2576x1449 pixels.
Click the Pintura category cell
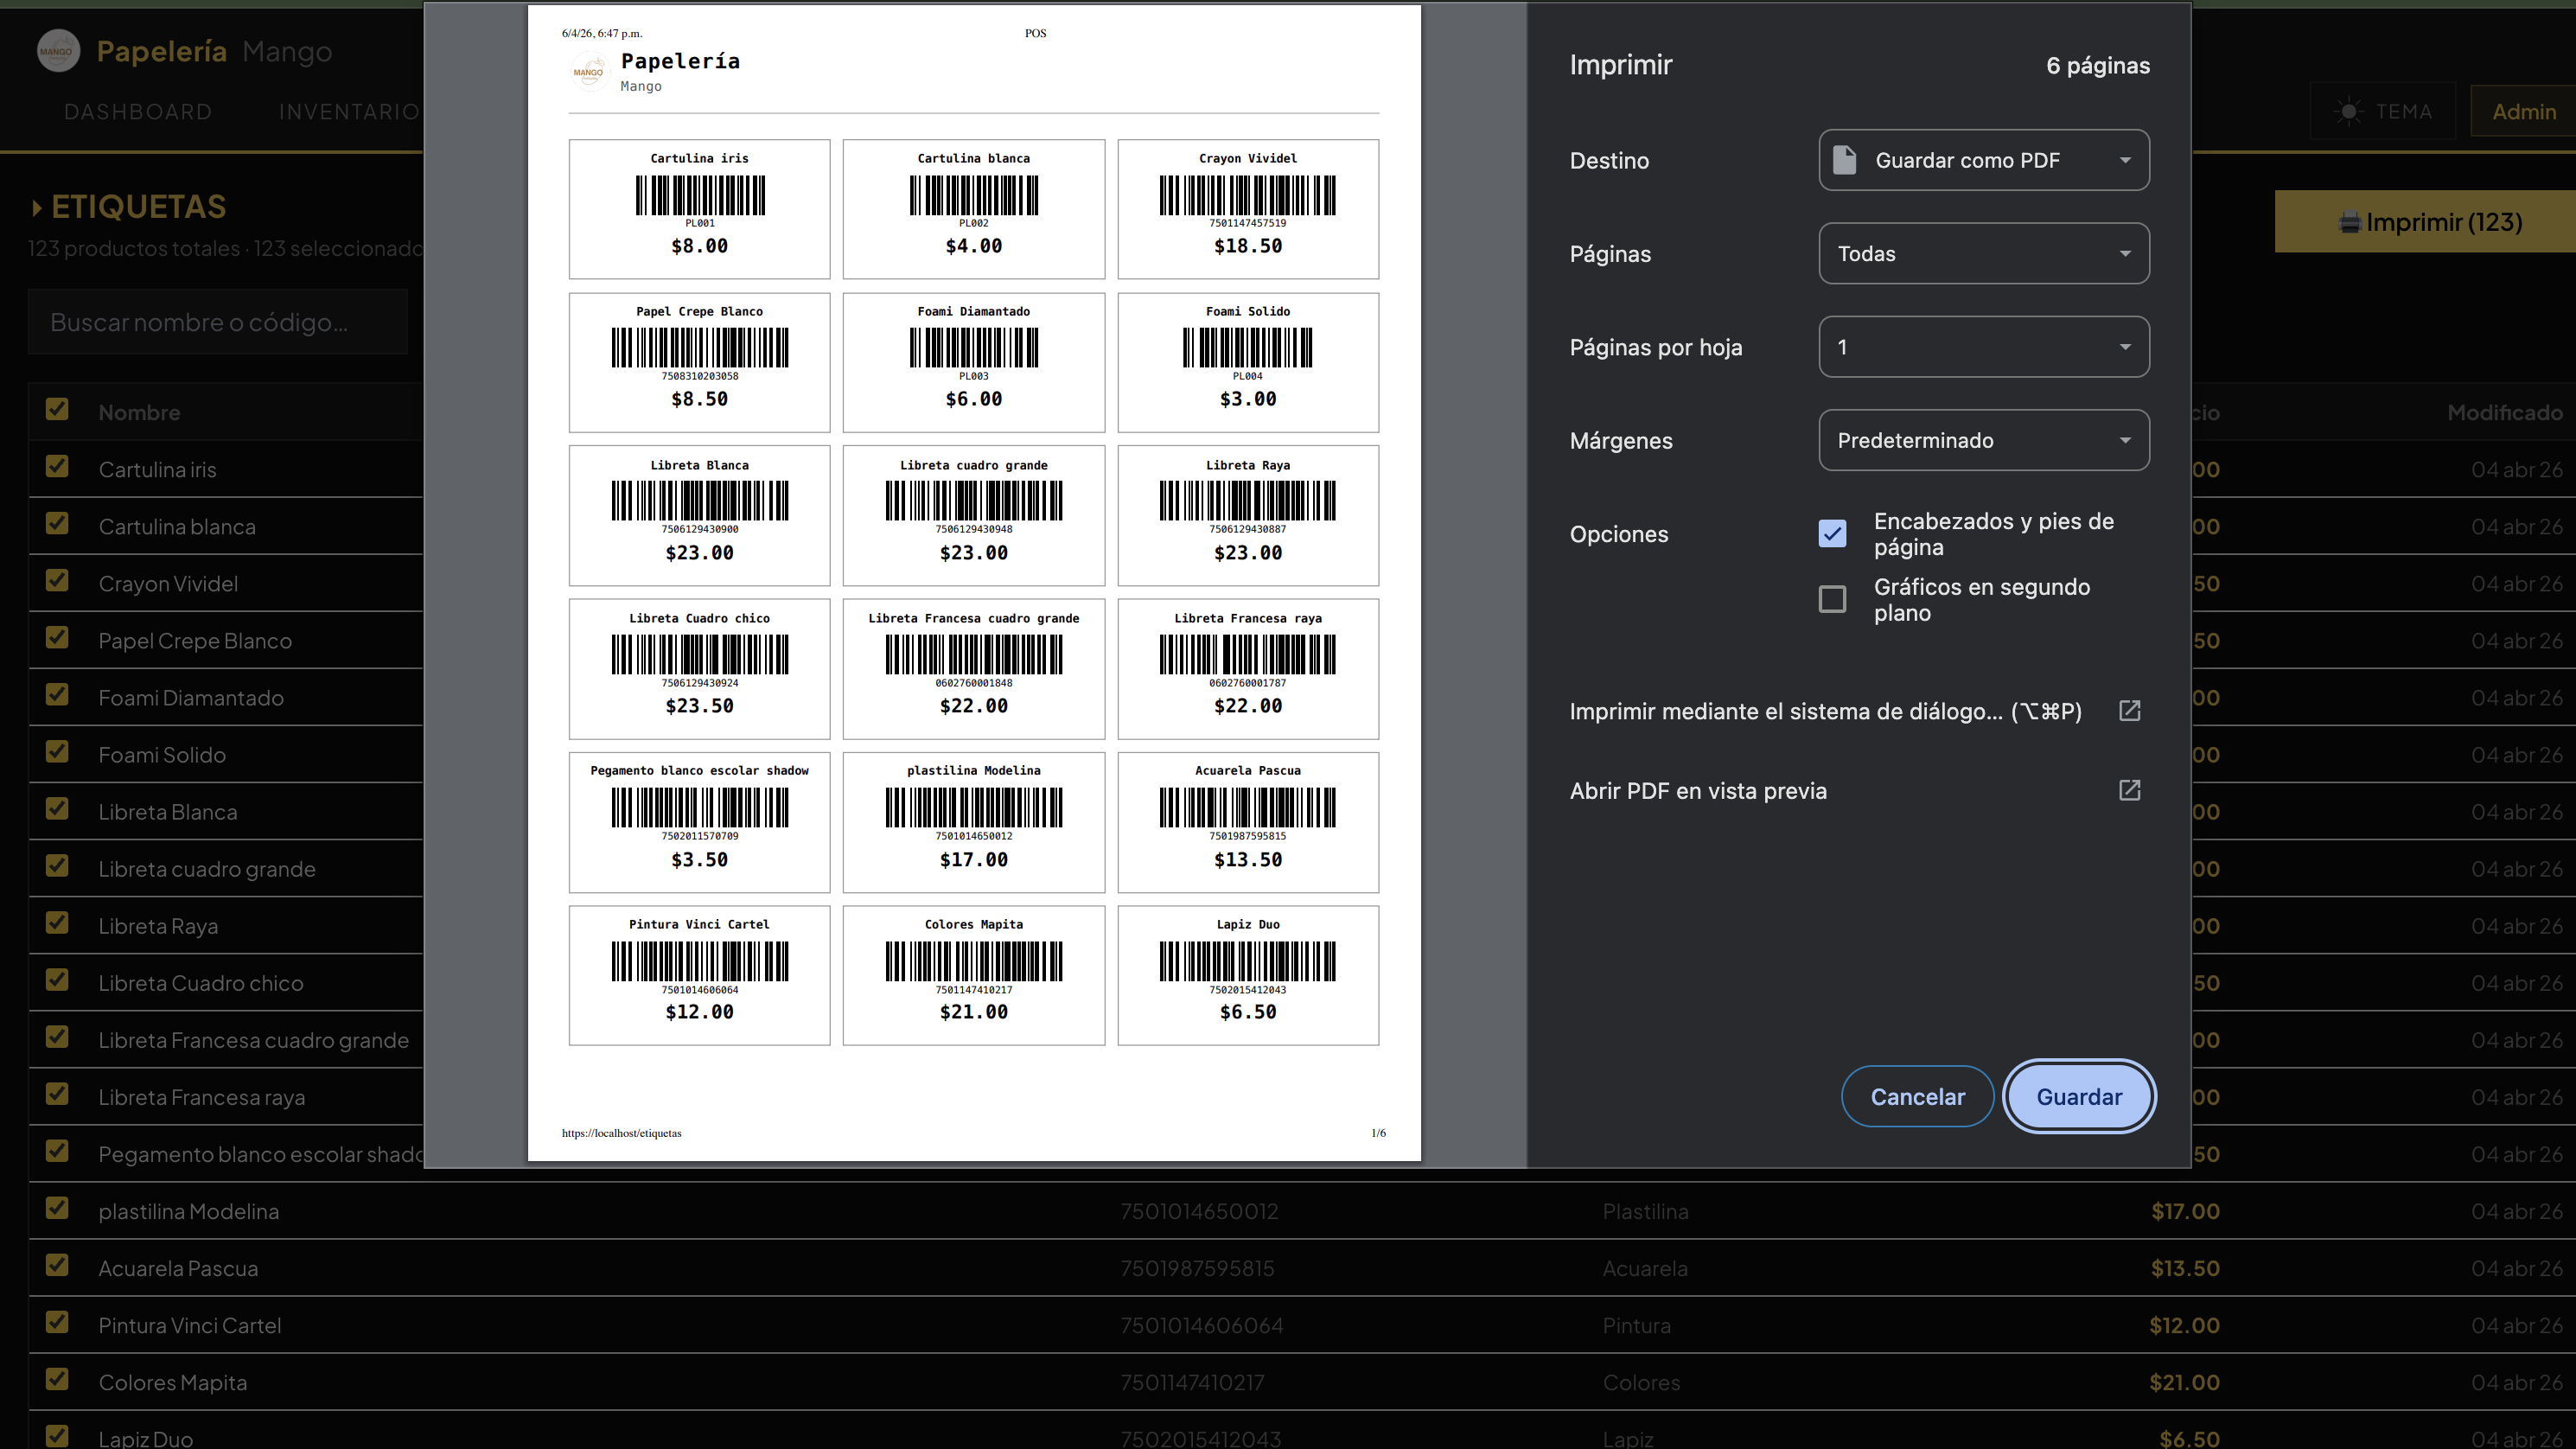coord(1636,1325)
